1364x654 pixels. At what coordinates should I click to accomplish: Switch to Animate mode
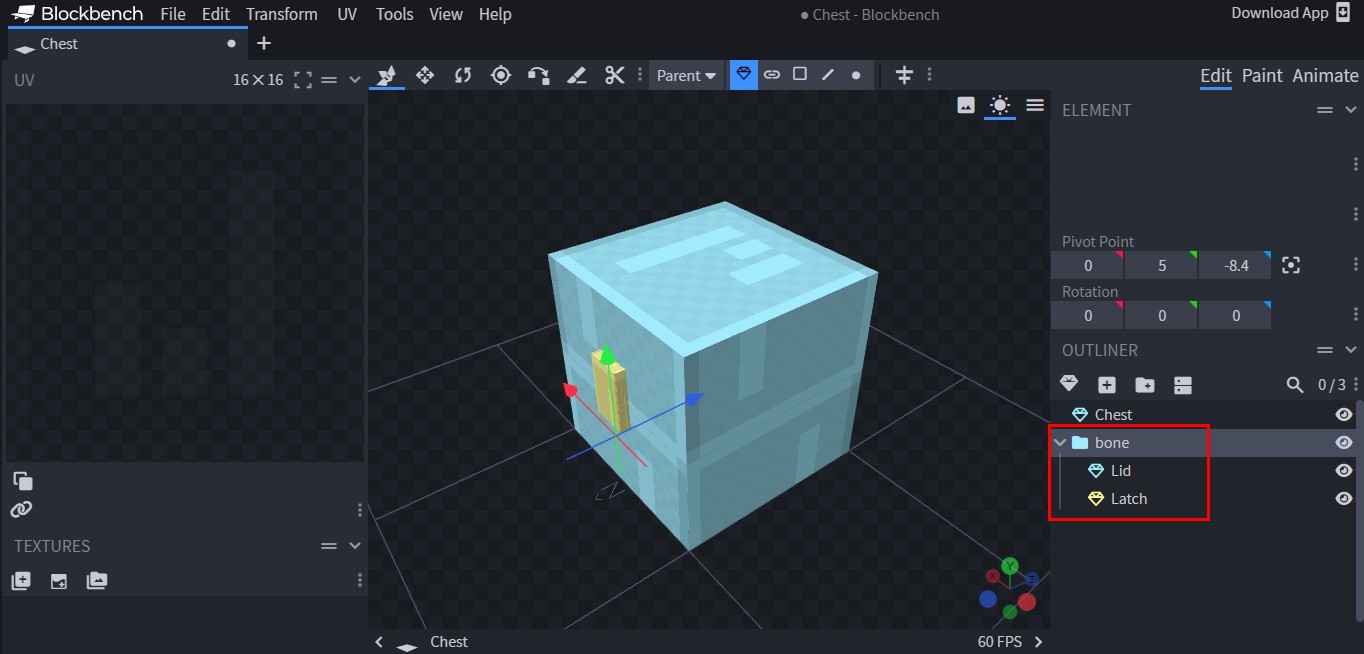[x=1325, y=76]
